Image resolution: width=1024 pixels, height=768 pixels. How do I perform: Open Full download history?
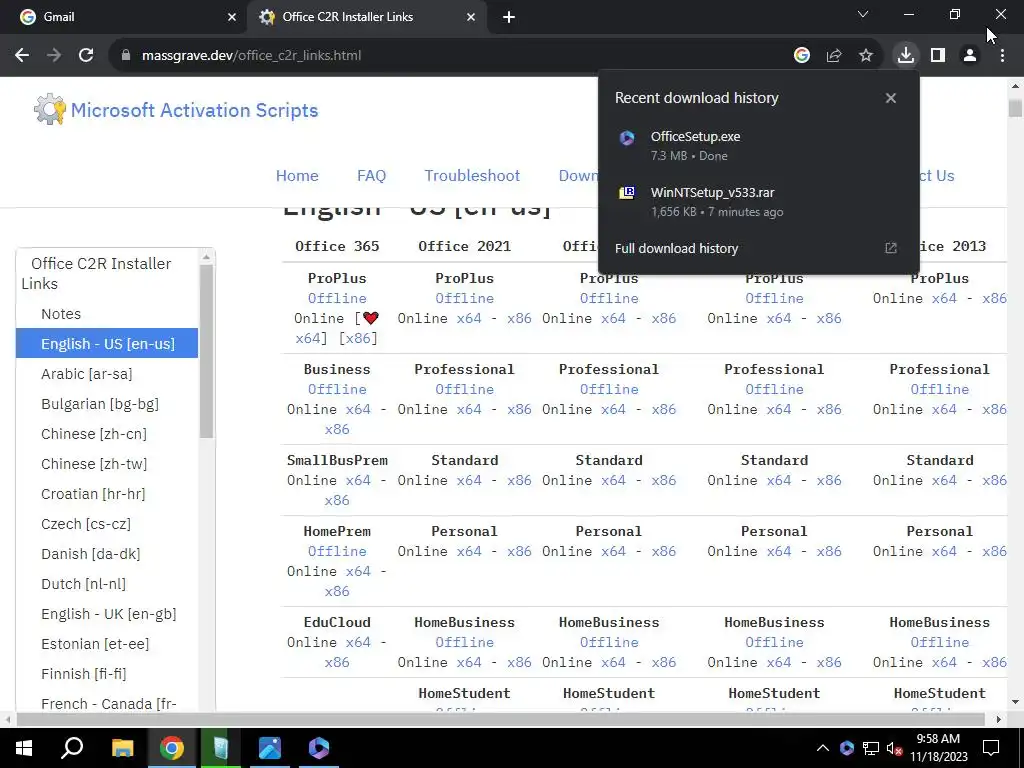click(x=677, y=248)
